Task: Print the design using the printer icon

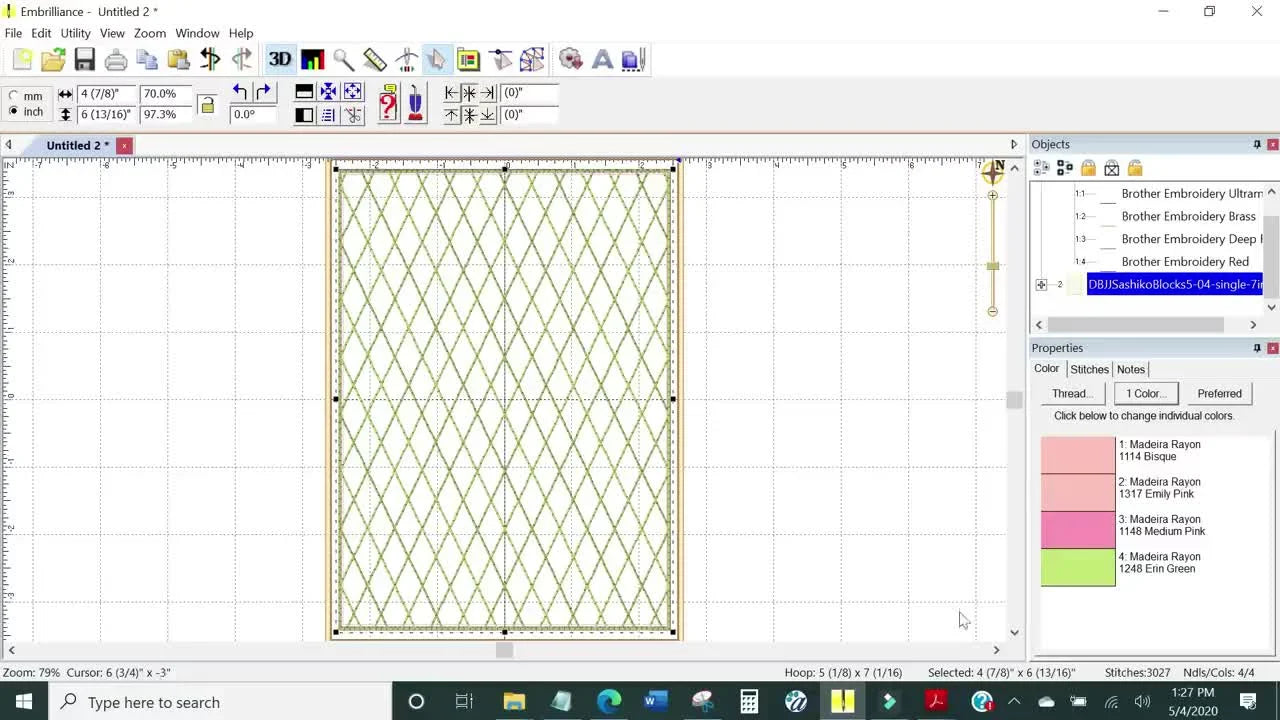Action: pos(116,60)
